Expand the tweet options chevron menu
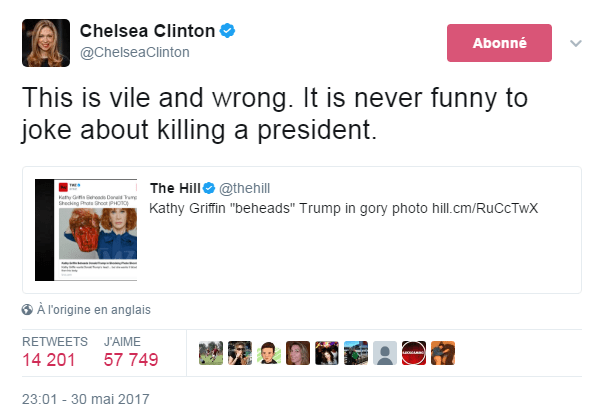This screenshot has width=603, height=416. pyautogui.click(x=576, y=44)
